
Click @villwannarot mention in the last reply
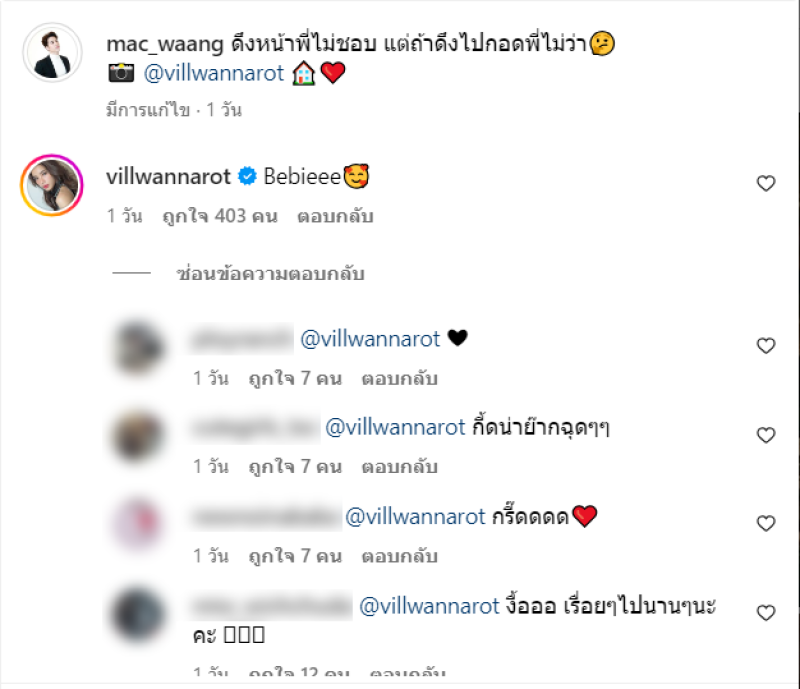(429, 606)
